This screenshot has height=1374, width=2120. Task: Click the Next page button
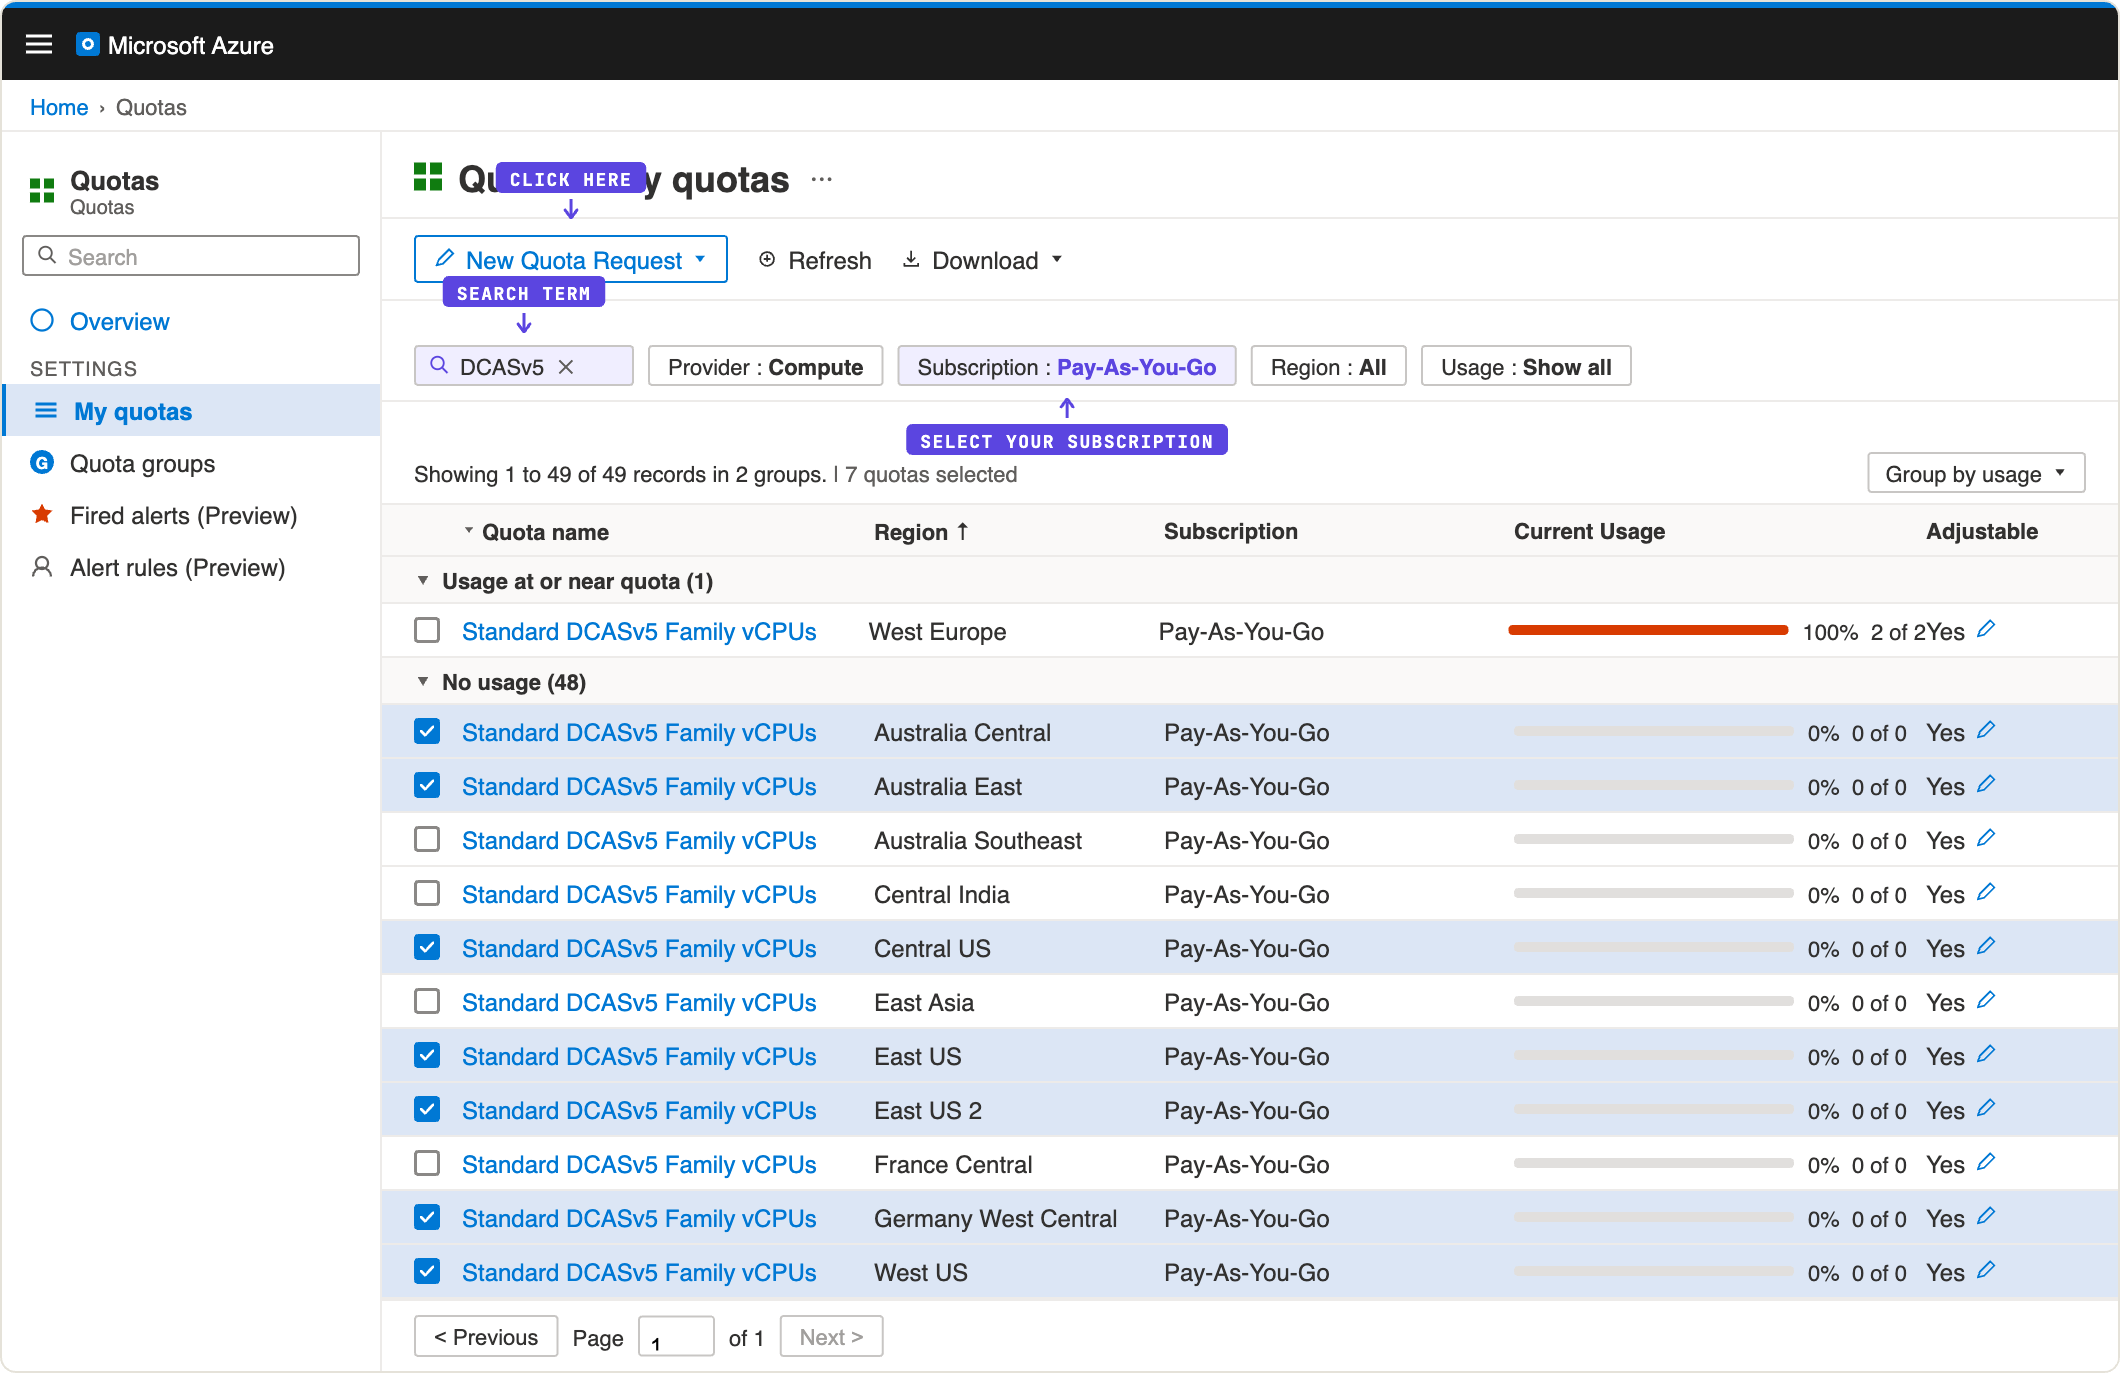[x=831, y=1337]
